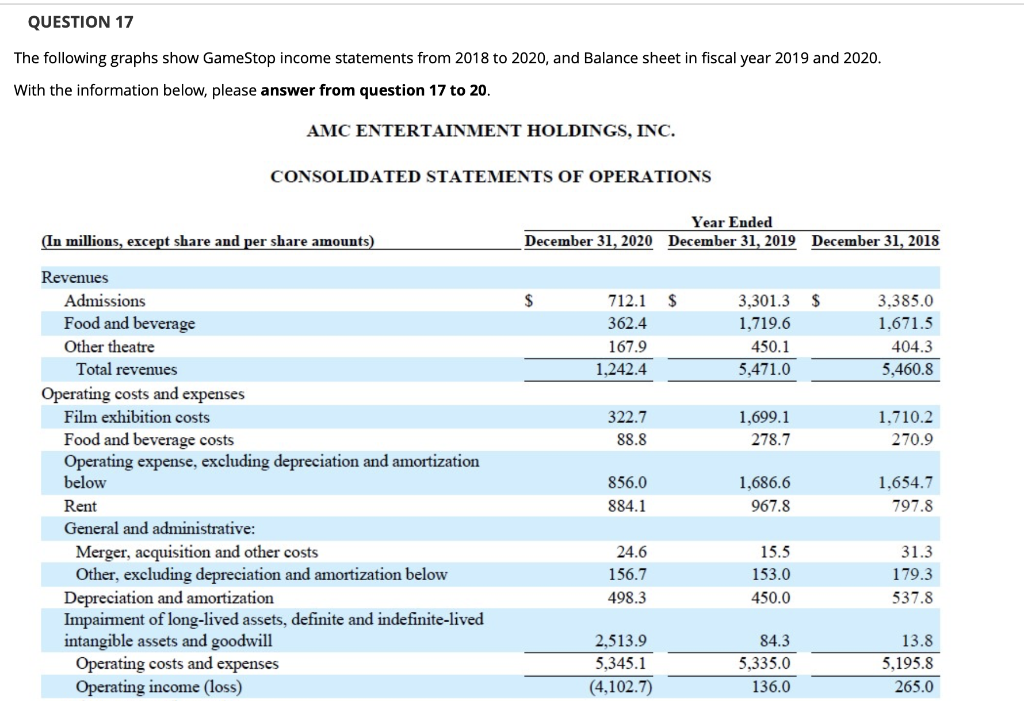
Task: Click the 5,345.1 operating costs total
Action: click(x=620, y=663)
